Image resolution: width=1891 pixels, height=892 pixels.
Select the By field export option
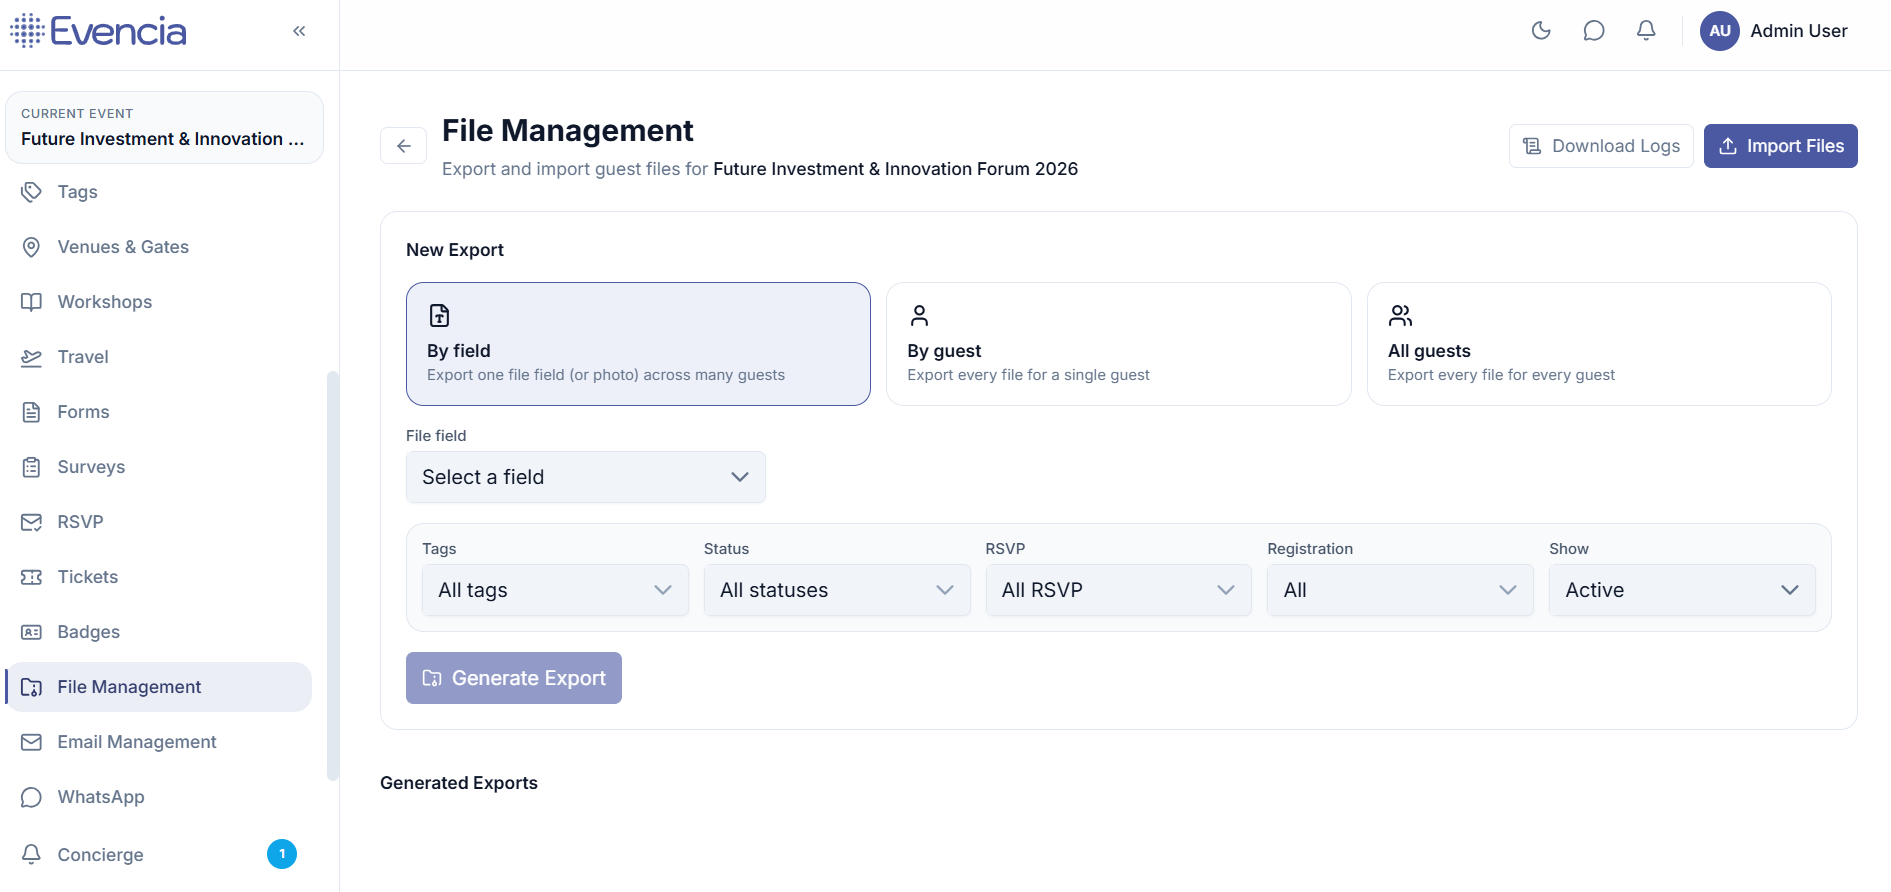[x=638, y=344]
